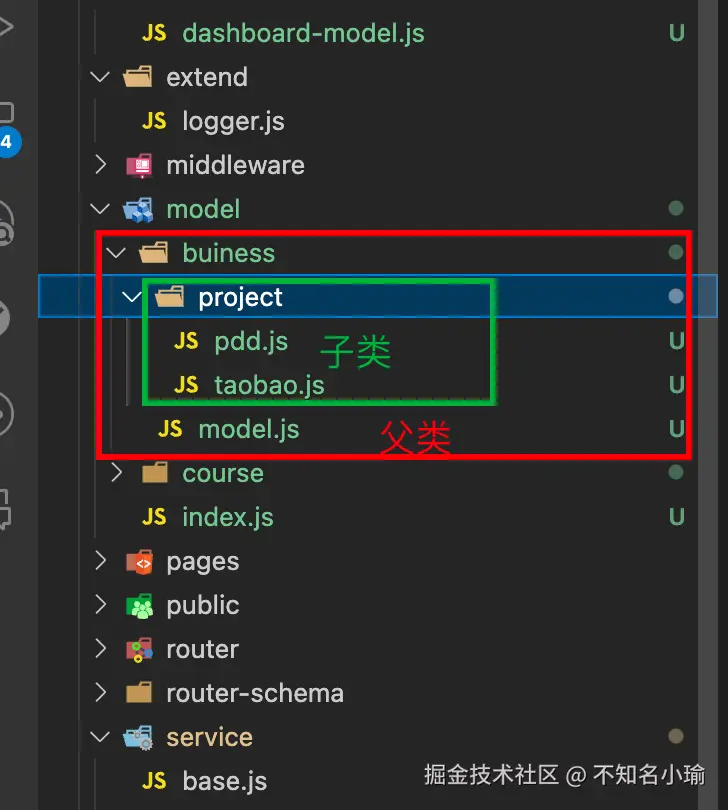Viewport: 728px width, 810px height.
Task: Select model.js under buiness folder
Action: [x=248, y=429]
